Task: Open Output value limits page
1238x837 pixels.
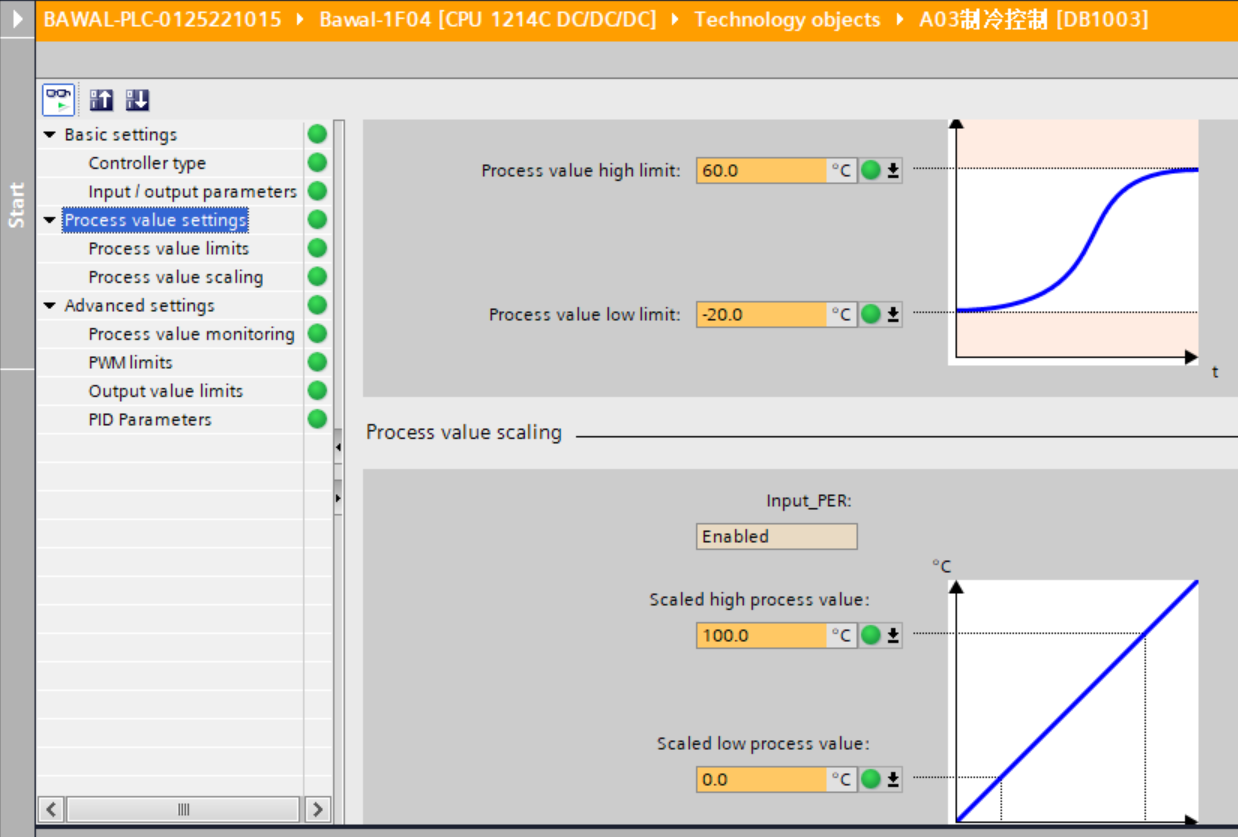Action: (166, 391)
